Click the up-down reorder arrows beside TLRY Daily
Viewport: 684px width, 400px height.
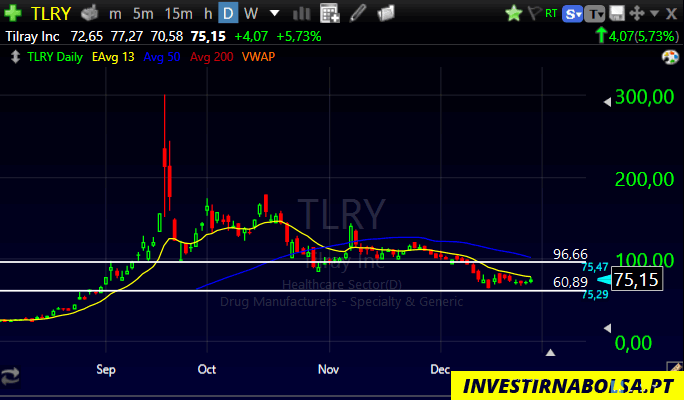15,57
